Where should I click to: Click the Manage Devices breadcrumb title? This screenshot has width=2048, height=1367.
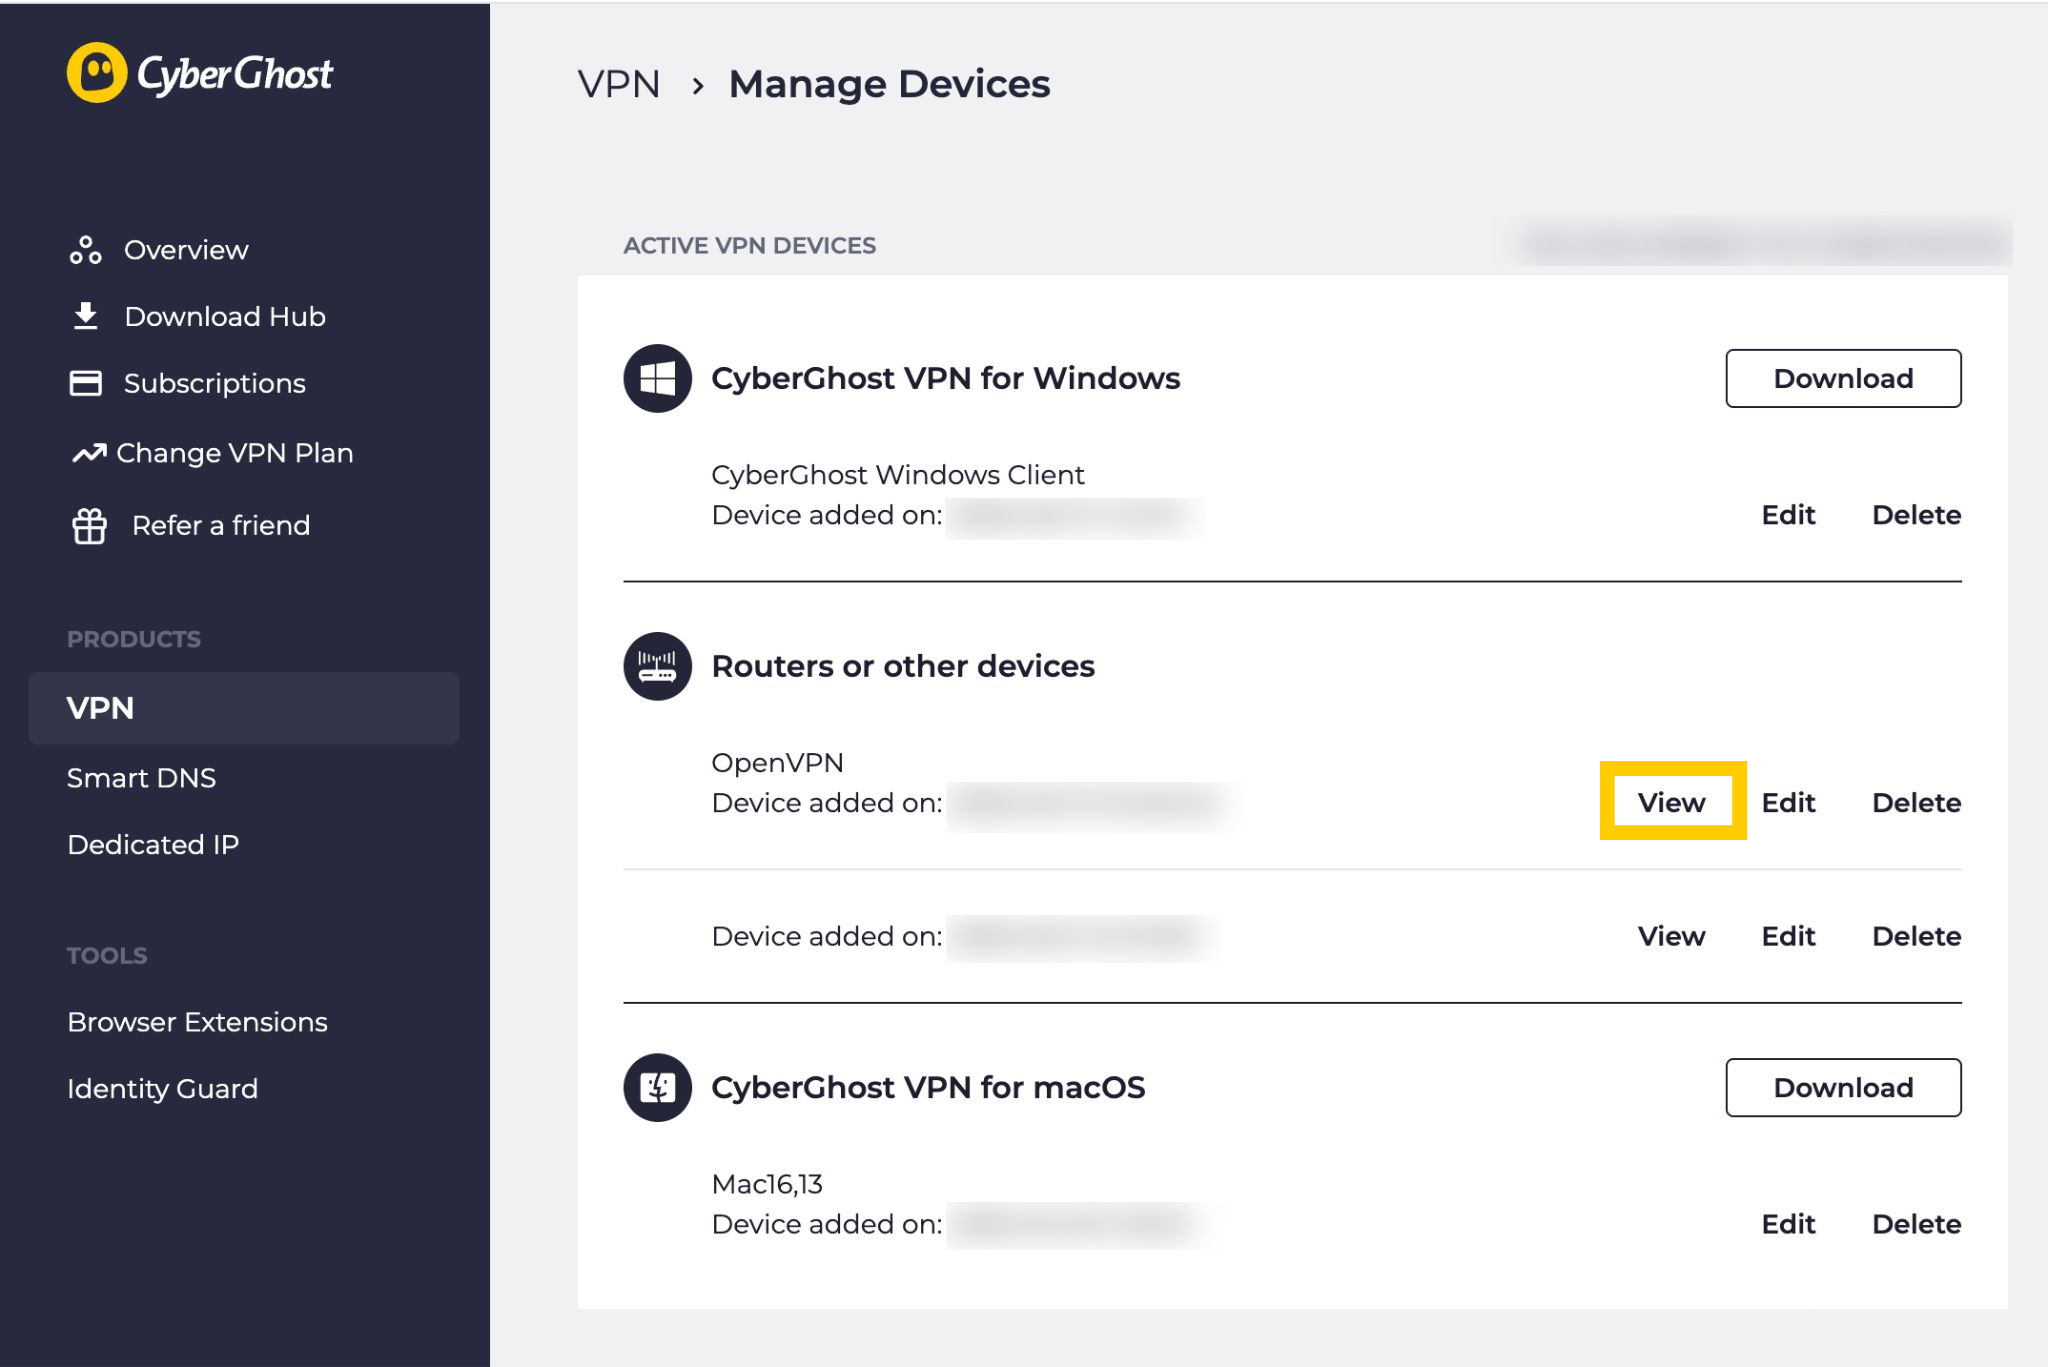pos(889,84)
